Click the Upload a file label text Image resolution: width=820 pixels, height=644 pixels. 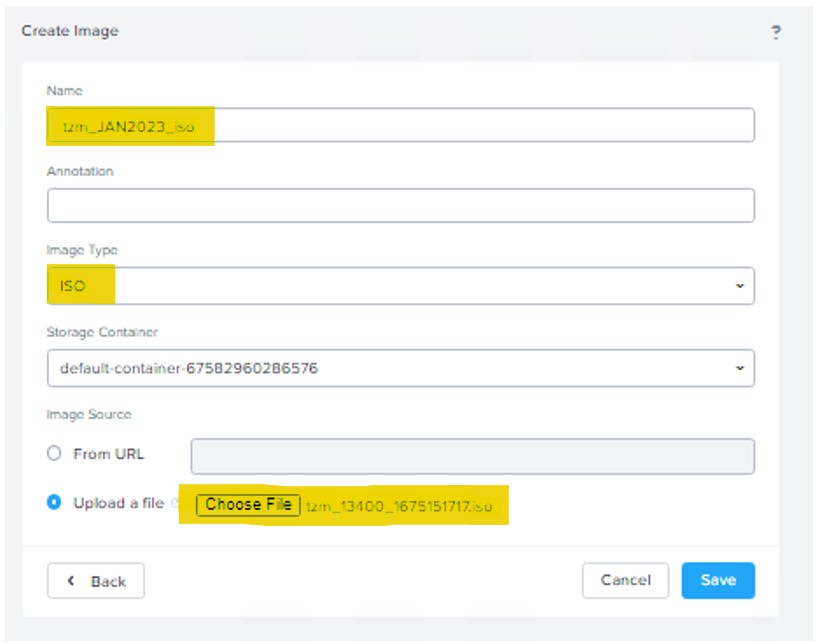pos(118,503)
